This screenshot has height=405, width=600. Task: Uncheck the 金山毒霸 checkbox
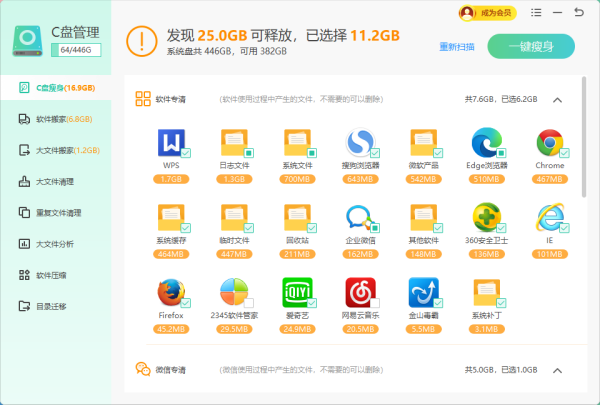tap(438, 303)
